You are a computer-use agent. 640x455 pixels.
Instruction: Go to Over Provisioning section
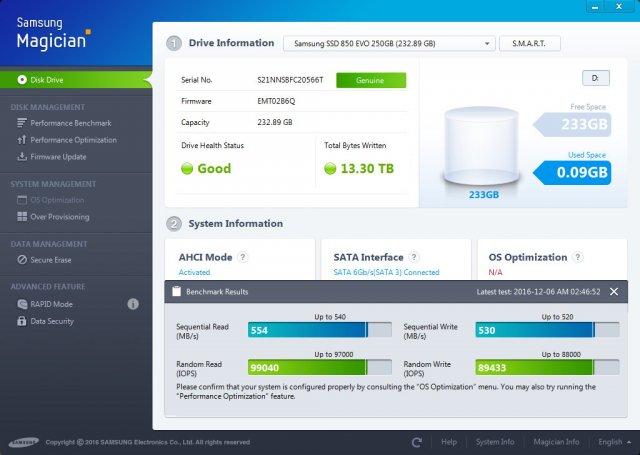[x=59, y=216]
